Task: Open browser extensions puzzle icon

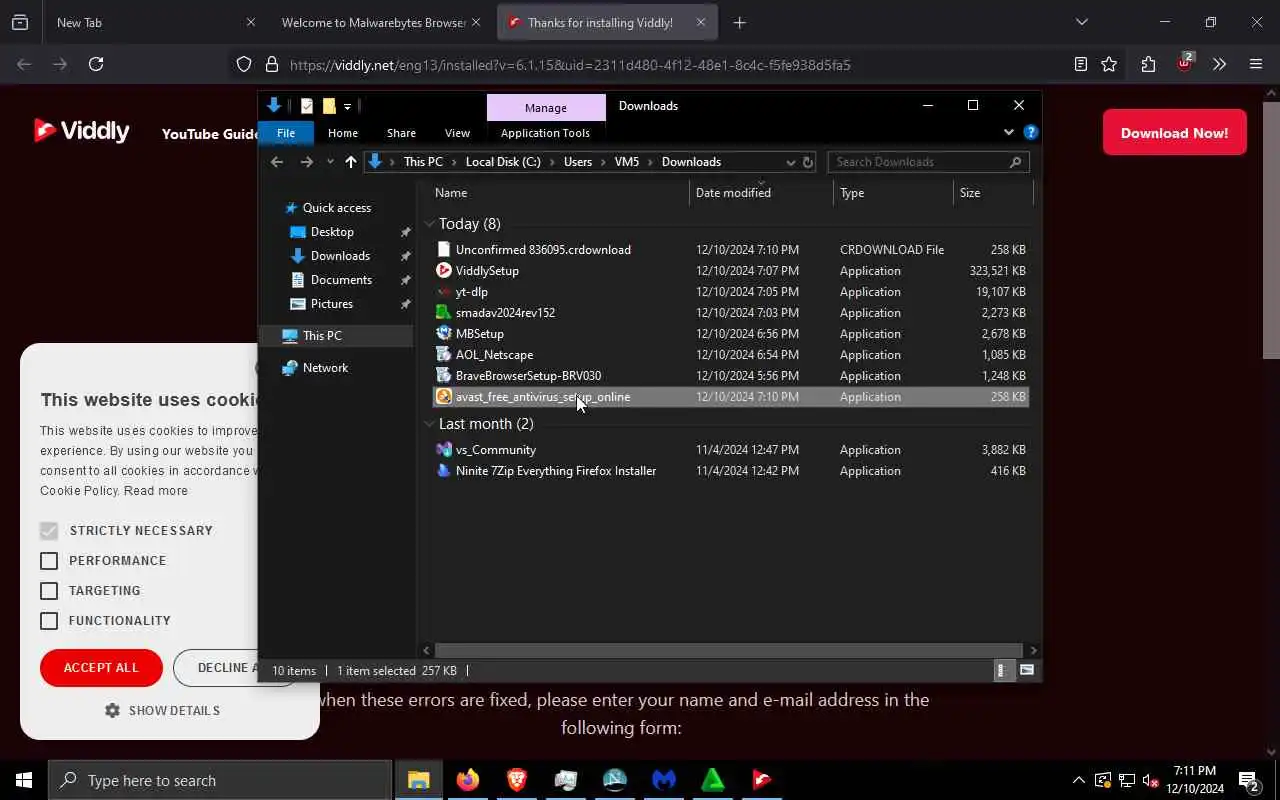Action: [x=1148, y=64]
